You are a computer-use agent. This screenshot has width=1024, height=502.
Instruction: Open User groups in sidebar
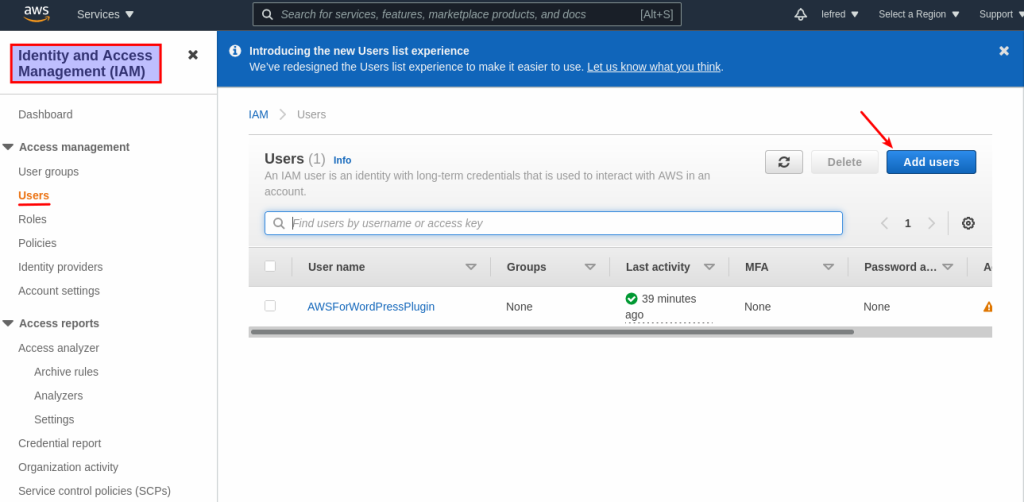pyautogui.click(x=48, y=172)
